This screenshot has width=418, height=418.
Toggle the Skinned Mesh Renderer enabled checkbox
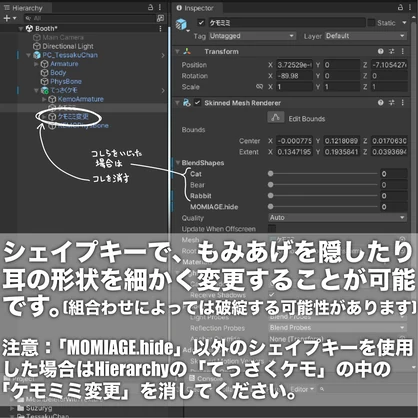[197, 102]
